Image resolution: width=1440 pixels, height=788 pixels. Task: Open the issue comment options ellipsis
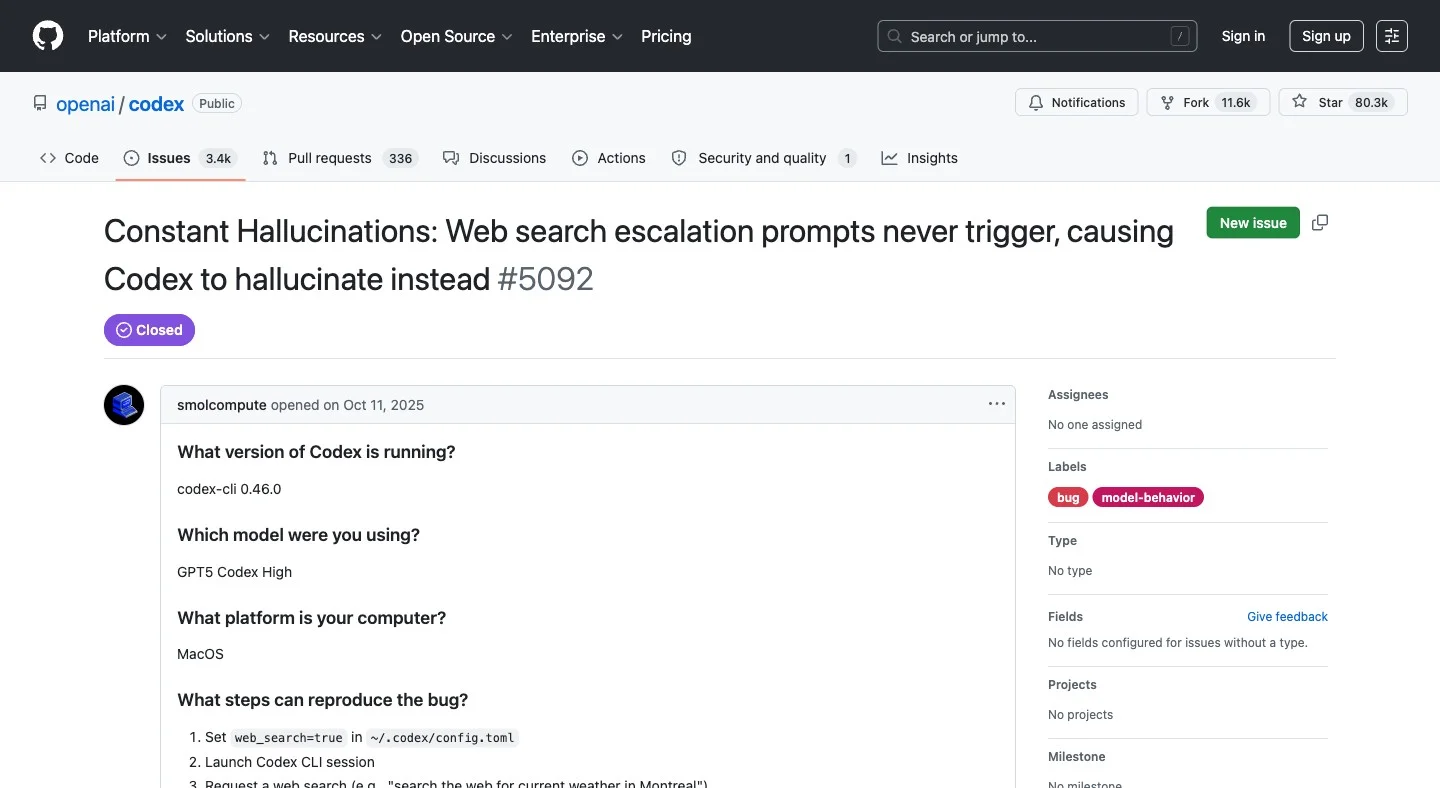click(x=997, y=404)
